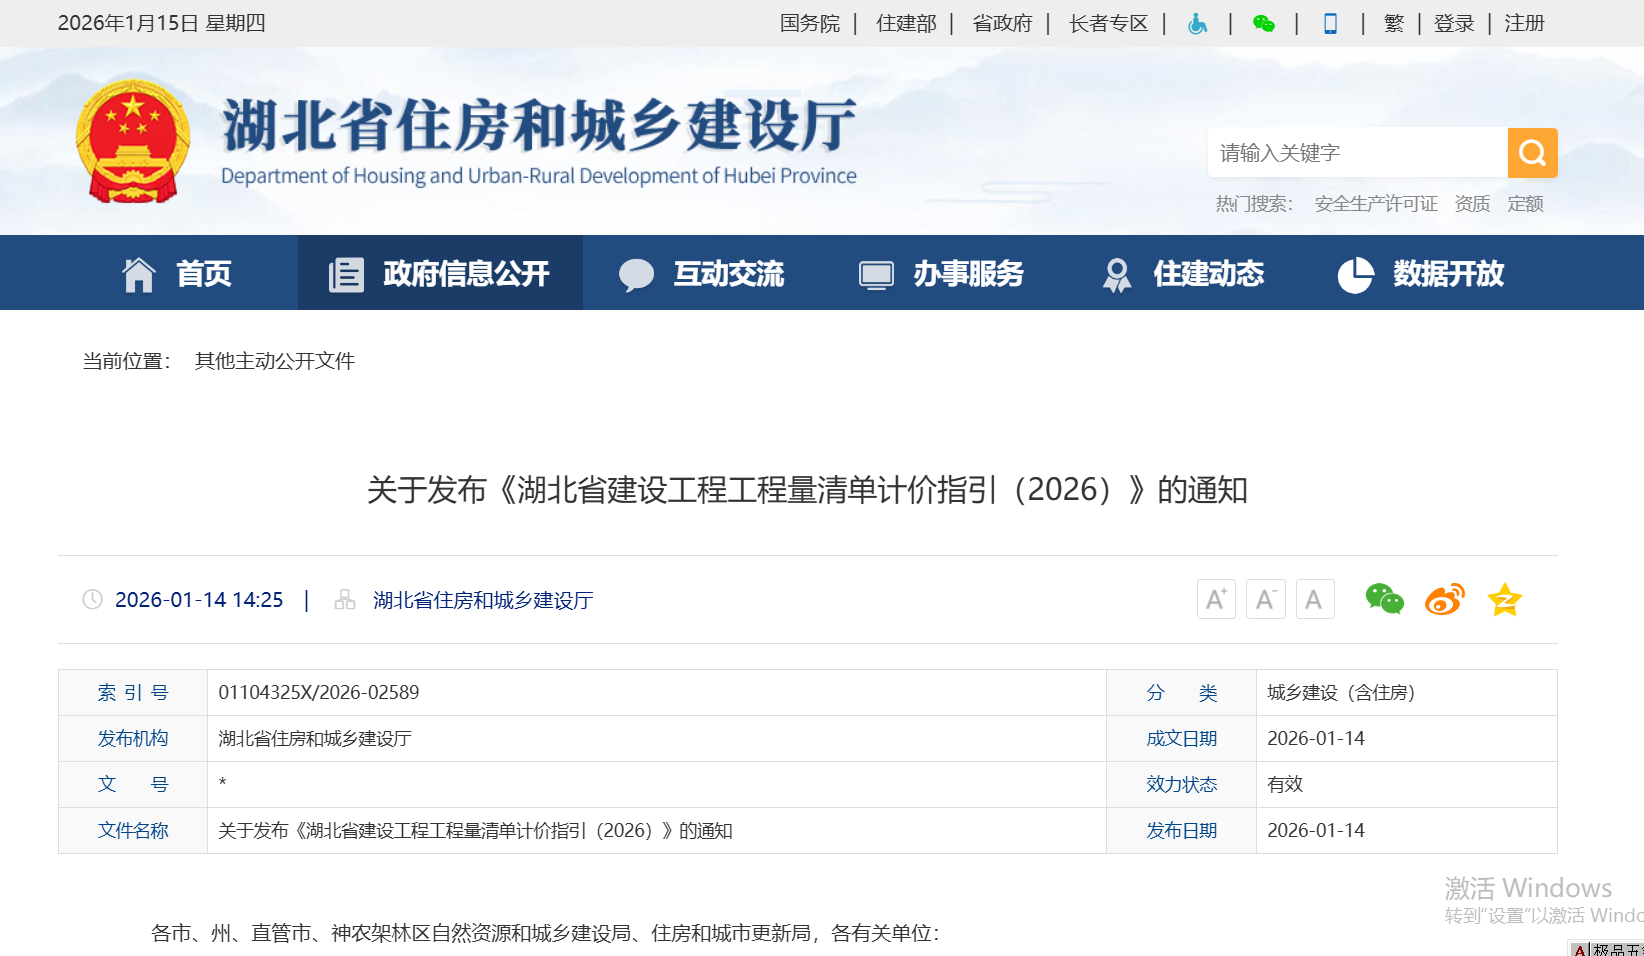Click the 登录 login link

click(1454, 24)
